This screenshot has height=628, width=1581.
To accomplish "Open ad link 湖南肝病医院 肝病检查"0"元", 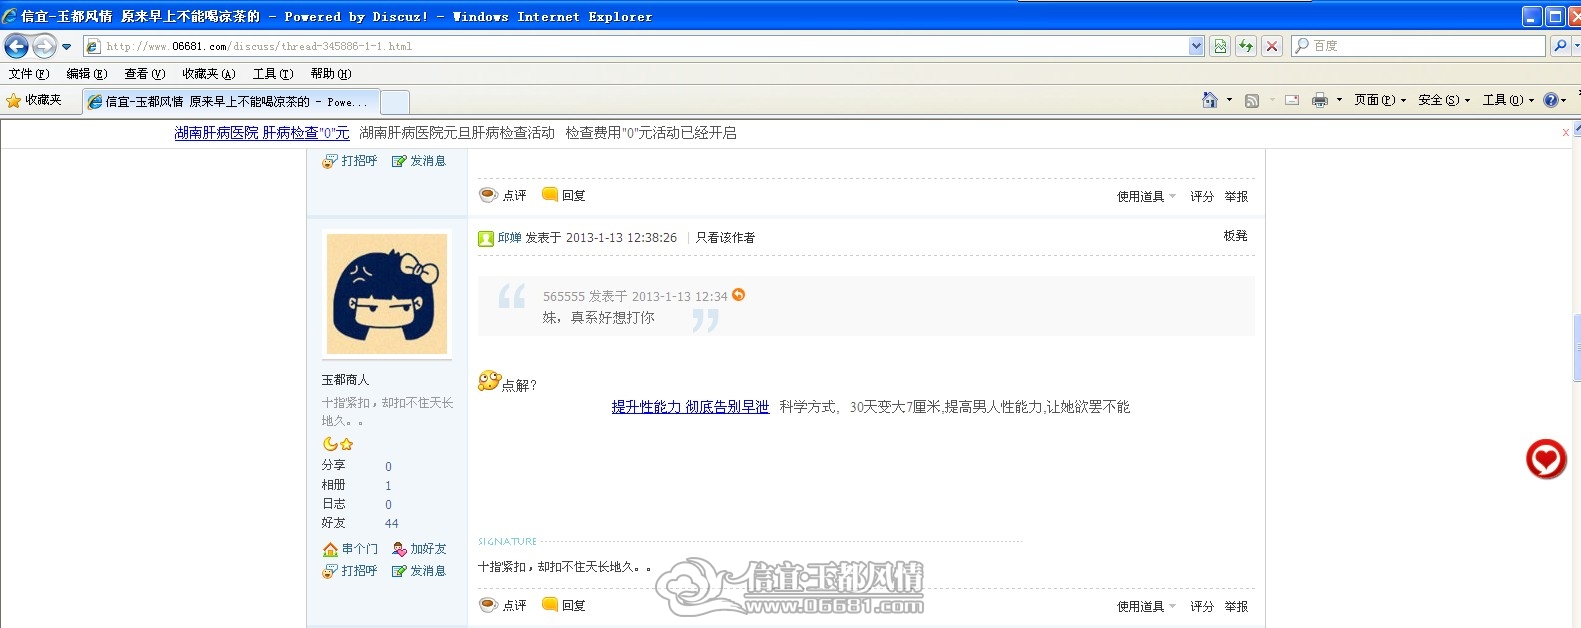I will click(262, 133).
